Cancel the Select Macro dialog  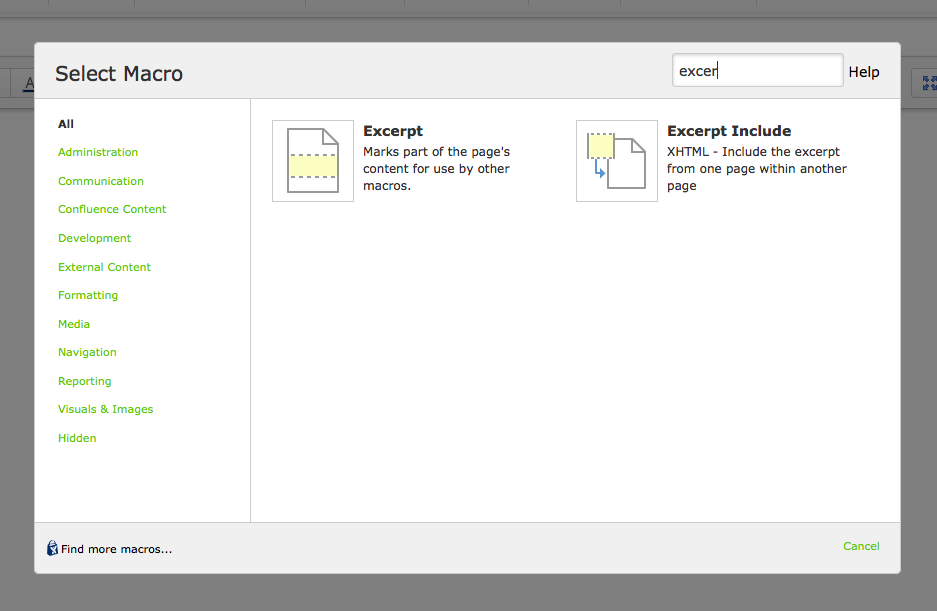[x=861, y=546]
